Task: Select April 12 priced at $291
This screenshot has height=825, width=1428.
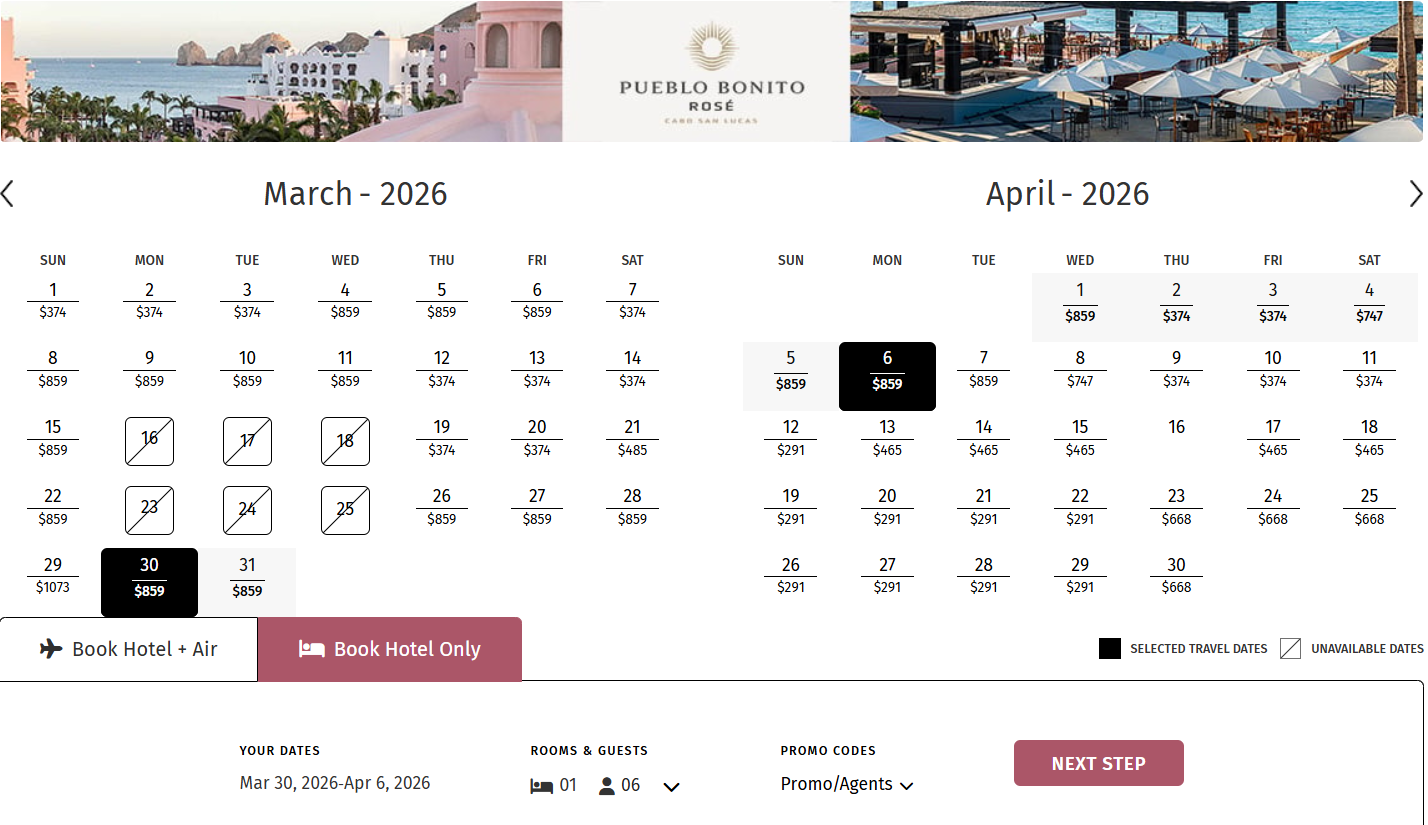Action: [790, 438]
